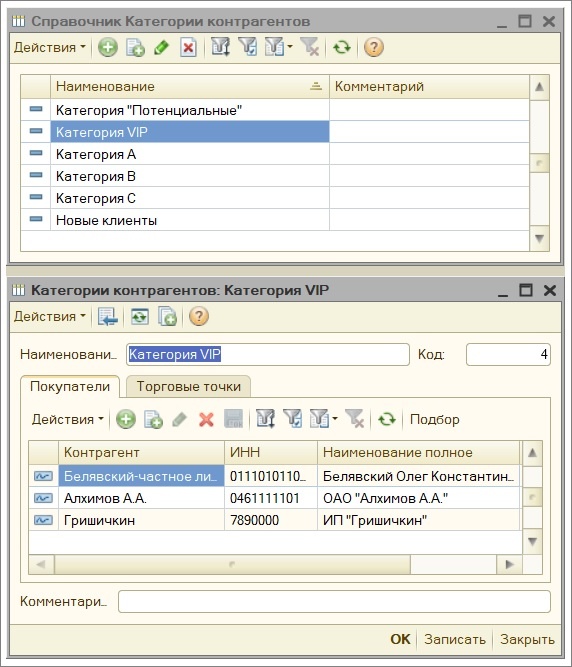The image size is (572, 667).
Task: Click the red X delete icon in the Покупатели toolbar
Action: click(206, 419)
